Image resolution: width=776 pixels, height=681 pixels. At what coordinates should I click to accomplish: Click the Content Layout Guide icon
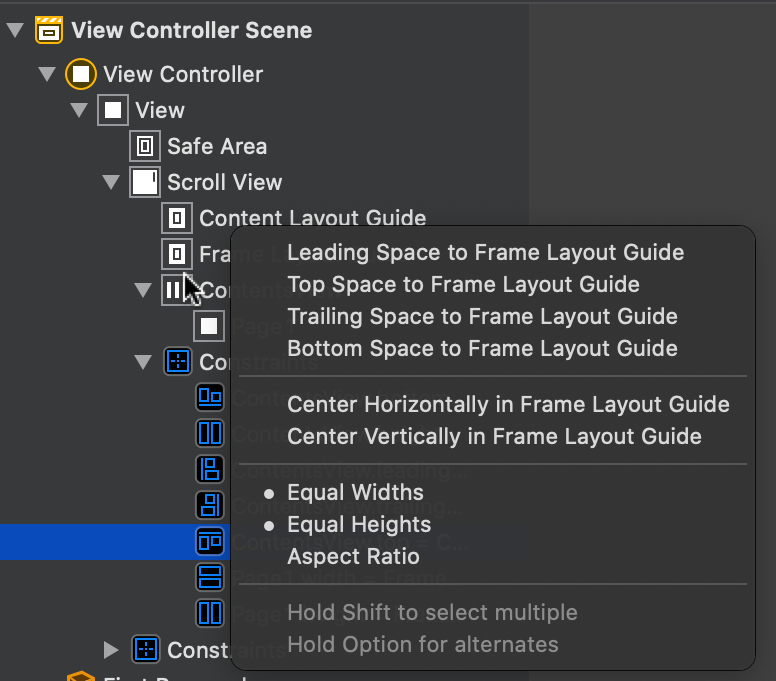pyautogui.click(x=177, y=218)
